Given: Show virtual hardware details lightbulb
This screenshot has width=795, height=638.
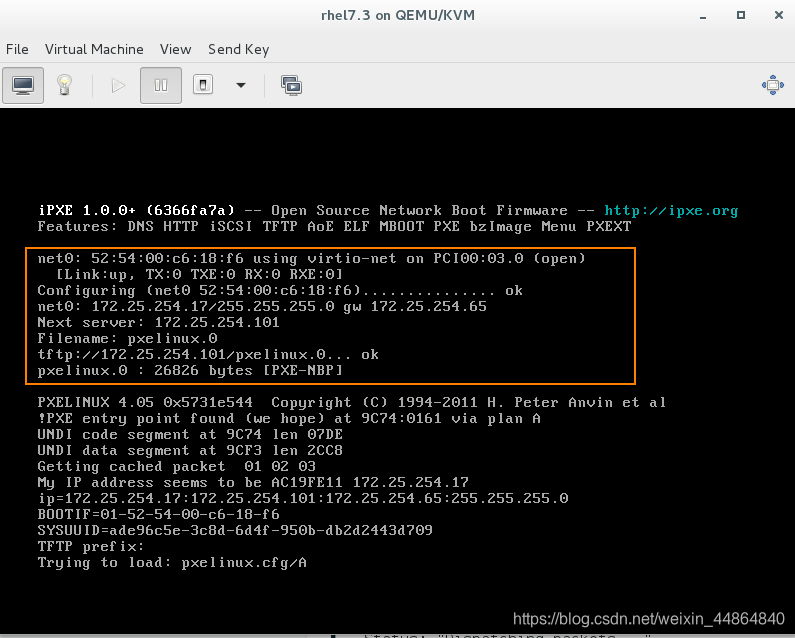Looking at the screenshot, I should (x=64, y=85).
